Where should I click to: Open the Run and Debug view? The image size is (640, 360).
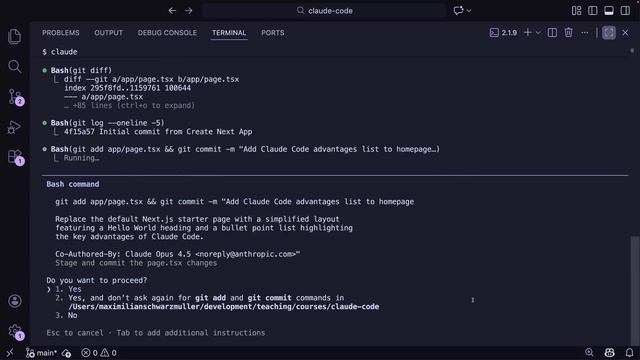(14, 127)
